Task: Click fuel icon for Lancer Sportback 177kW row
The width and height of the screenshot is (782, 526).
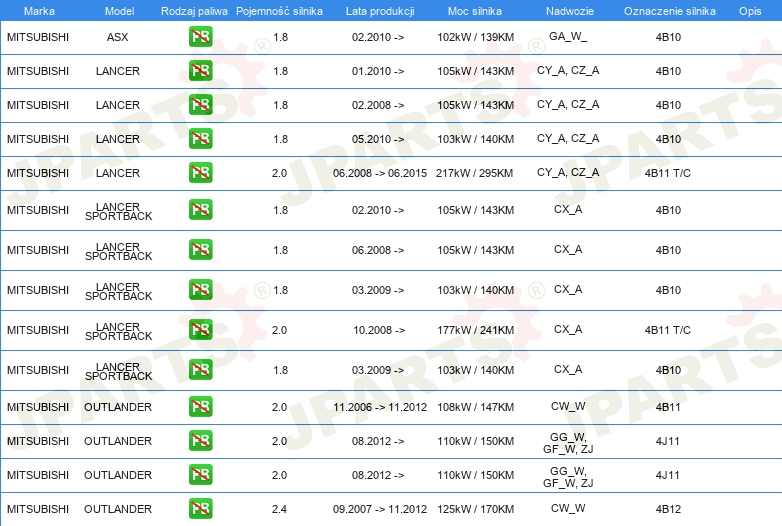Action: tap(200, 330)
